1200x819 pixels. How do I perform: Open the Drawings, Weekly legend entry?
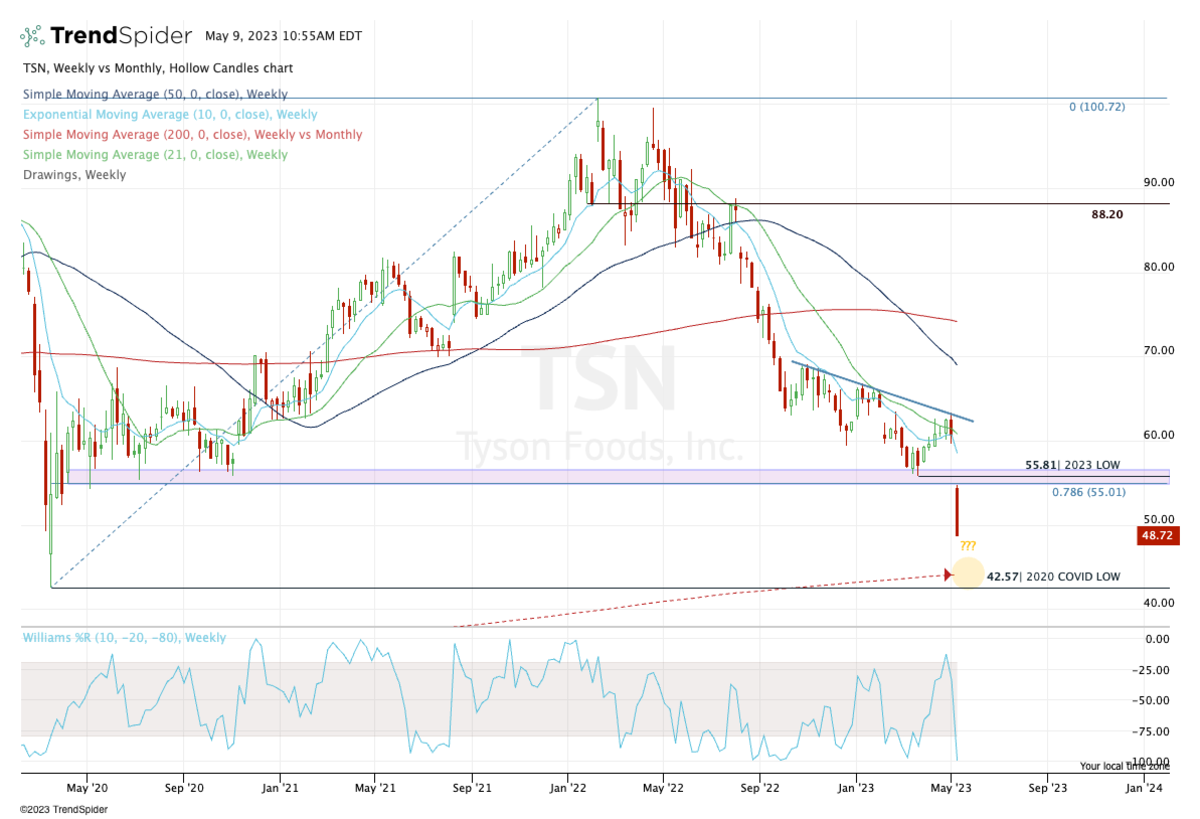(74, 174)
